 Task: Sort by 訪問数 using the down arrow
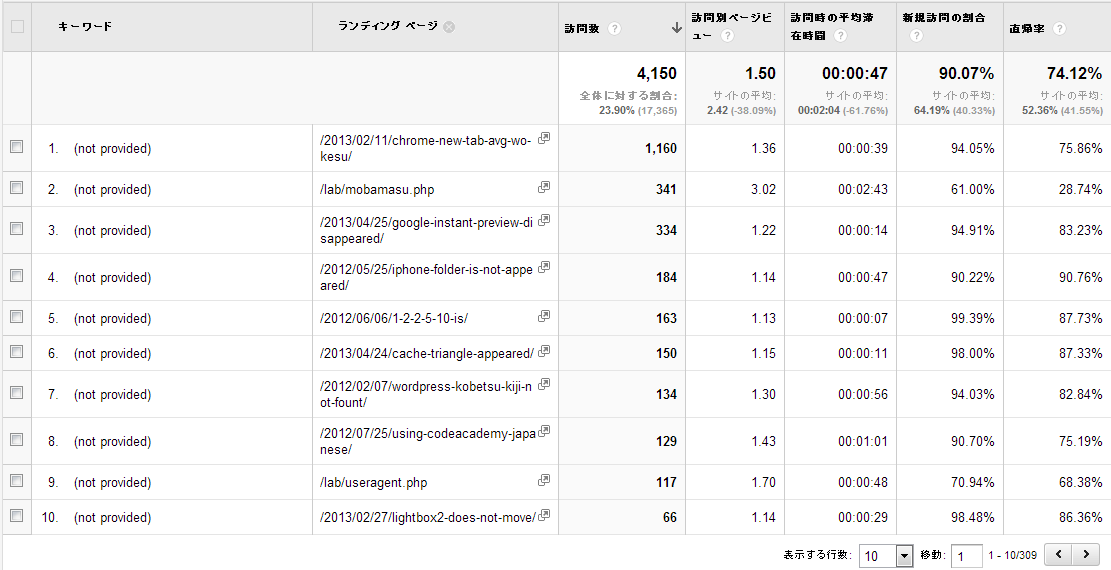[677, 28]
